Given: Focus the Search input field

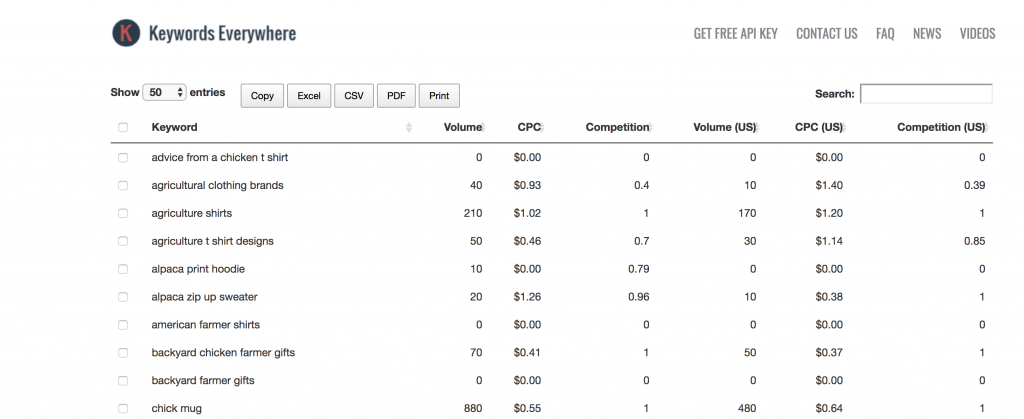Looking at the screenshot, I should [926, 93].
